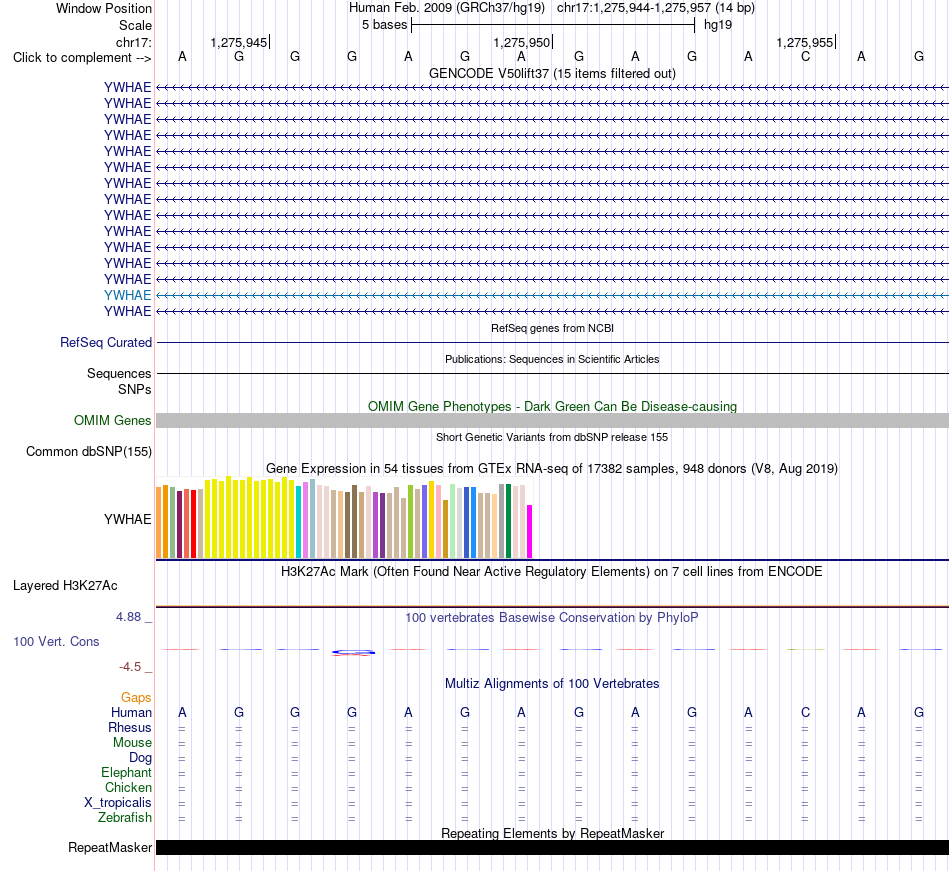
Task: Click the RepeatMasker track label
Action: coord(110,847)
